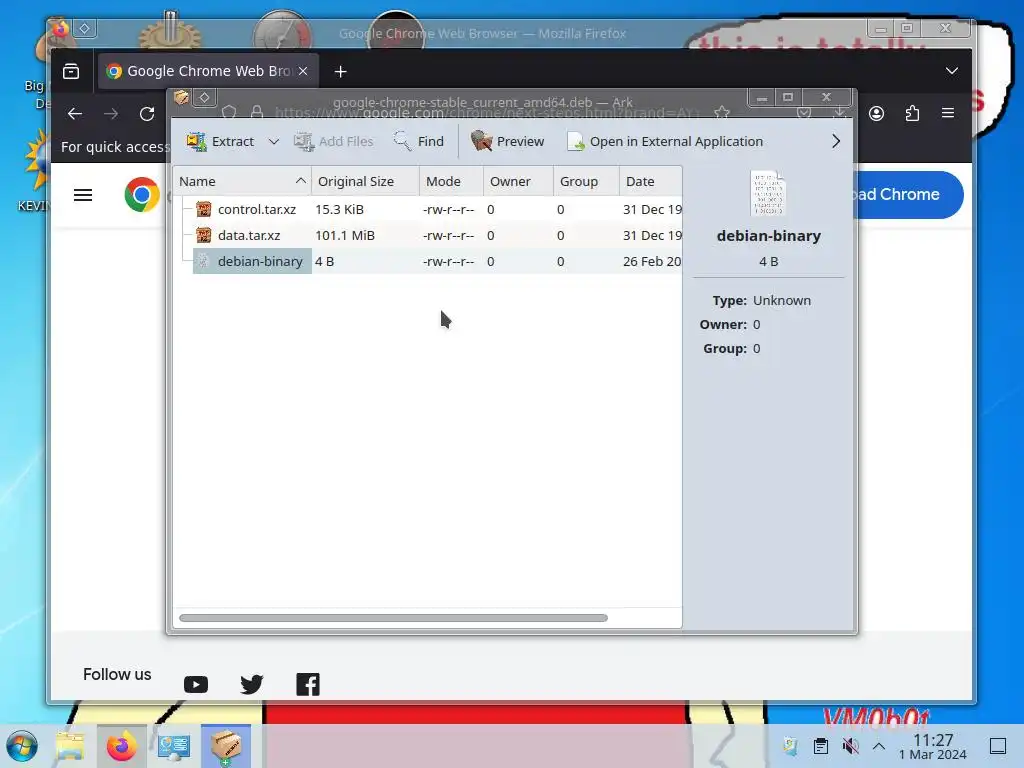1024x768 pixels.
Task: Open the Firefox hamburger application menu
Action: [948, 114]
